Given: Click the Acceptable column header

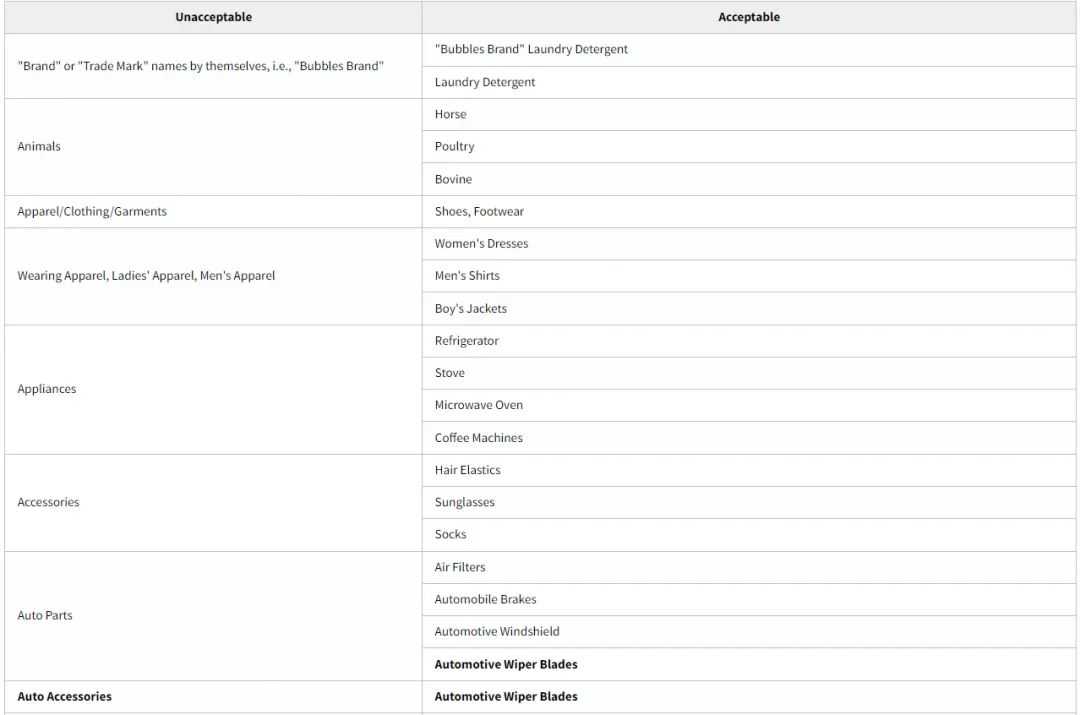Looking at the screenshot, I should click(749, 17).
